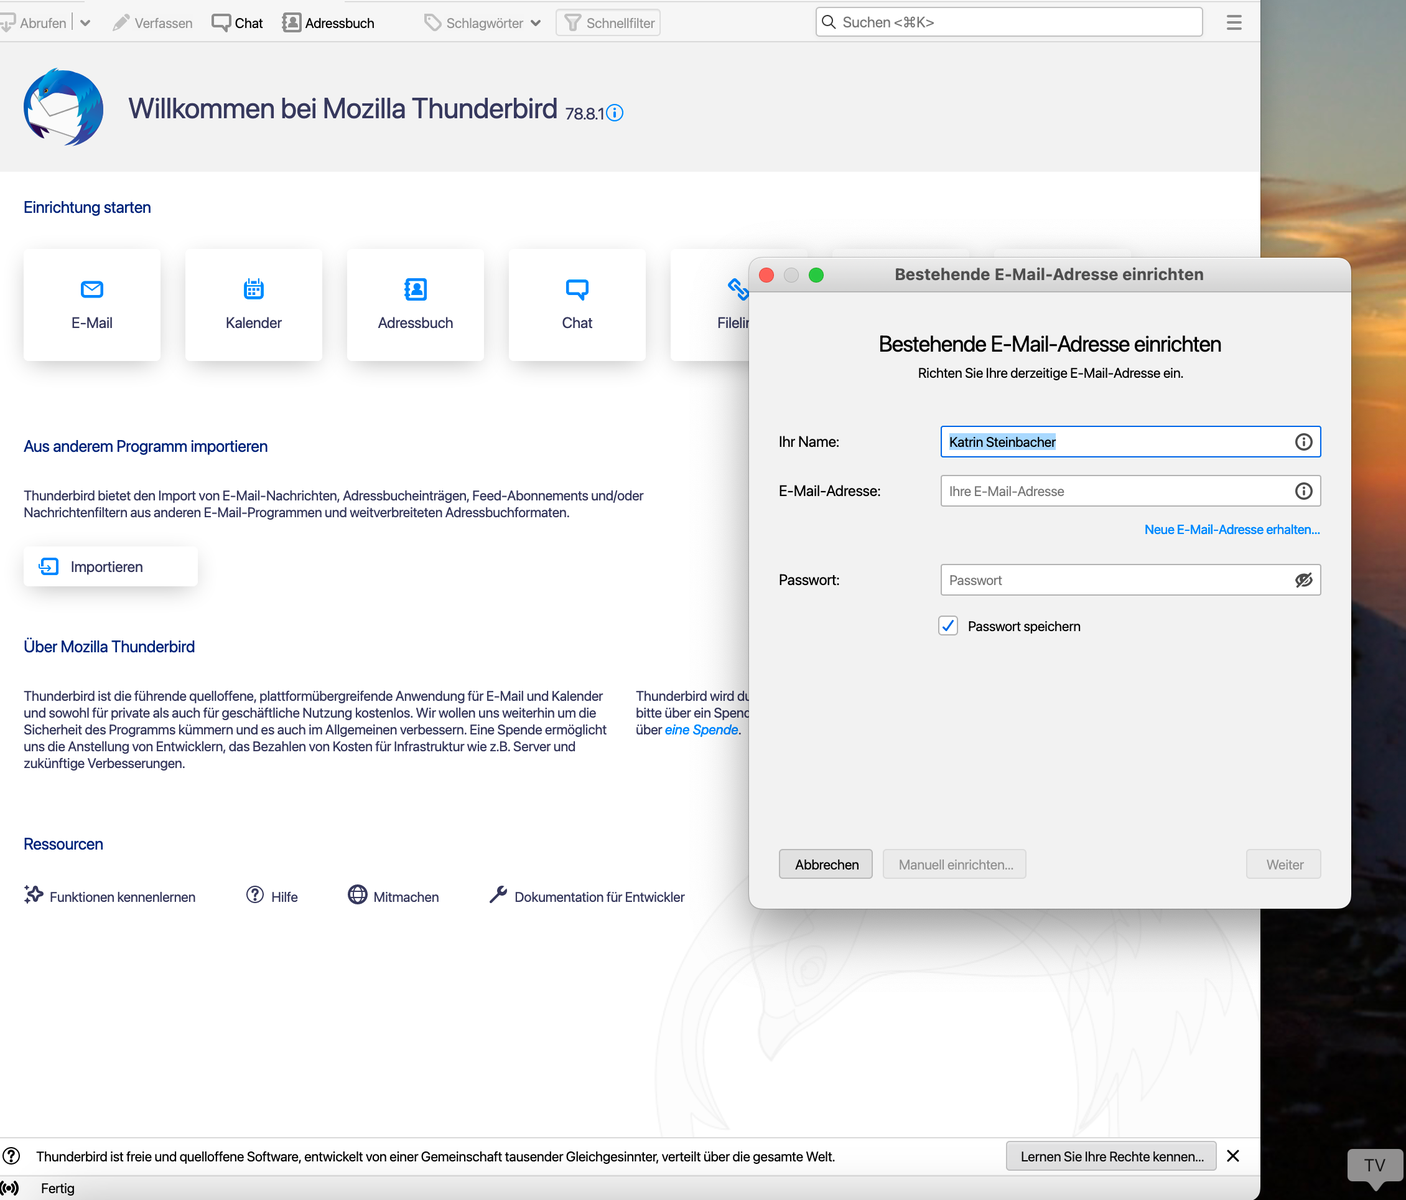Image resolution: width=1406 pixels, height=1200 pixels.
Task: Click the Thunderbird logo on welcome page
Action: click(x=64, y=108)
